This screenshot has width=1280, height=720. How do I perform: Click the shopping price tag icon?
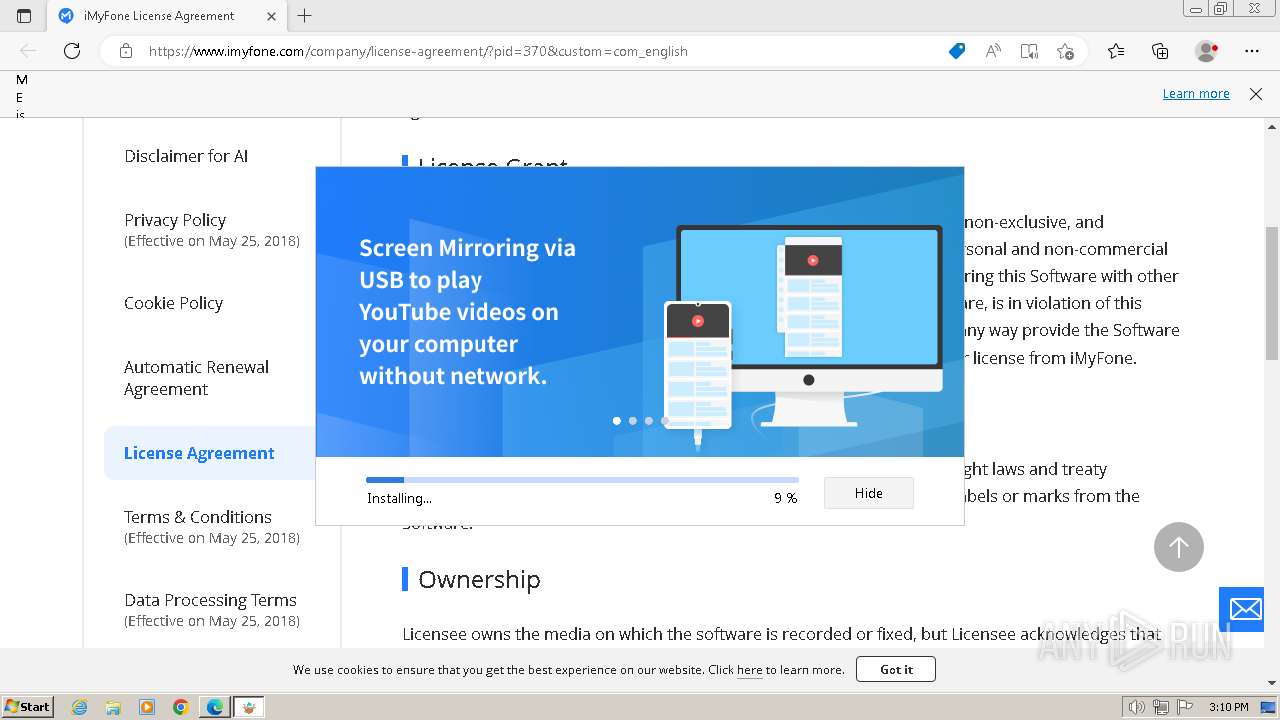[x=957, y=51]
